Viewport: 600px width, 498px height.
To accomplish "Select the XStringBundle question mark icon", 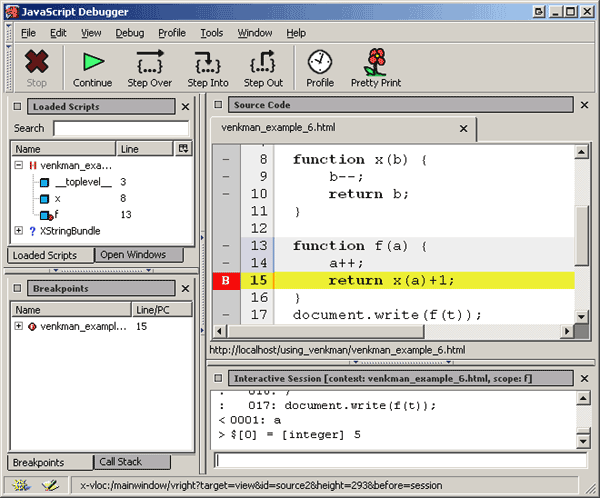I will click(33, 231).
